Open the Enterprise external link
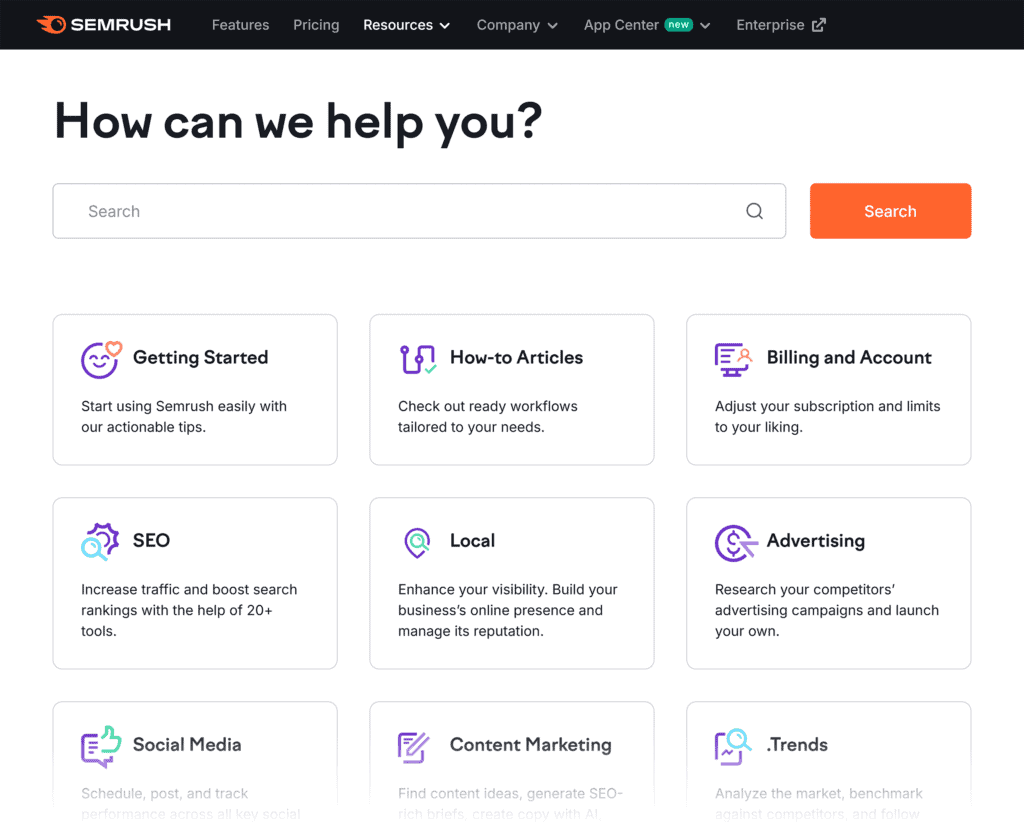 coord(780,25)
